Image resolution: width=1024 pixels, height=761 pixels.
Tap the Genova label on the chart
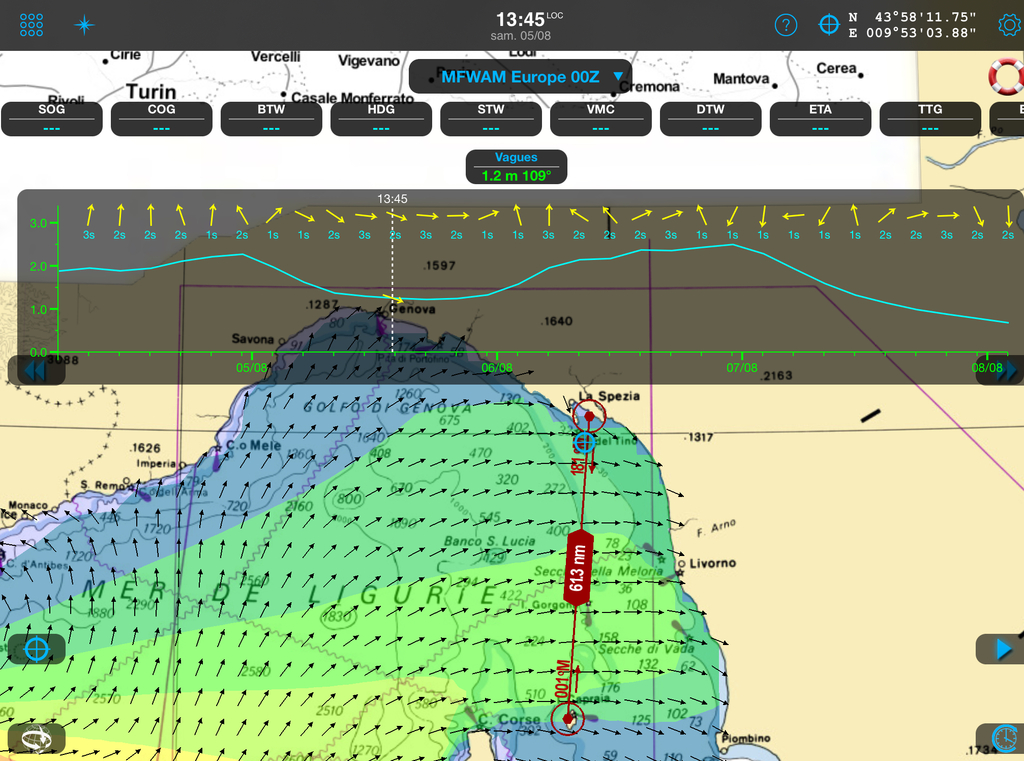click(412, 309)
